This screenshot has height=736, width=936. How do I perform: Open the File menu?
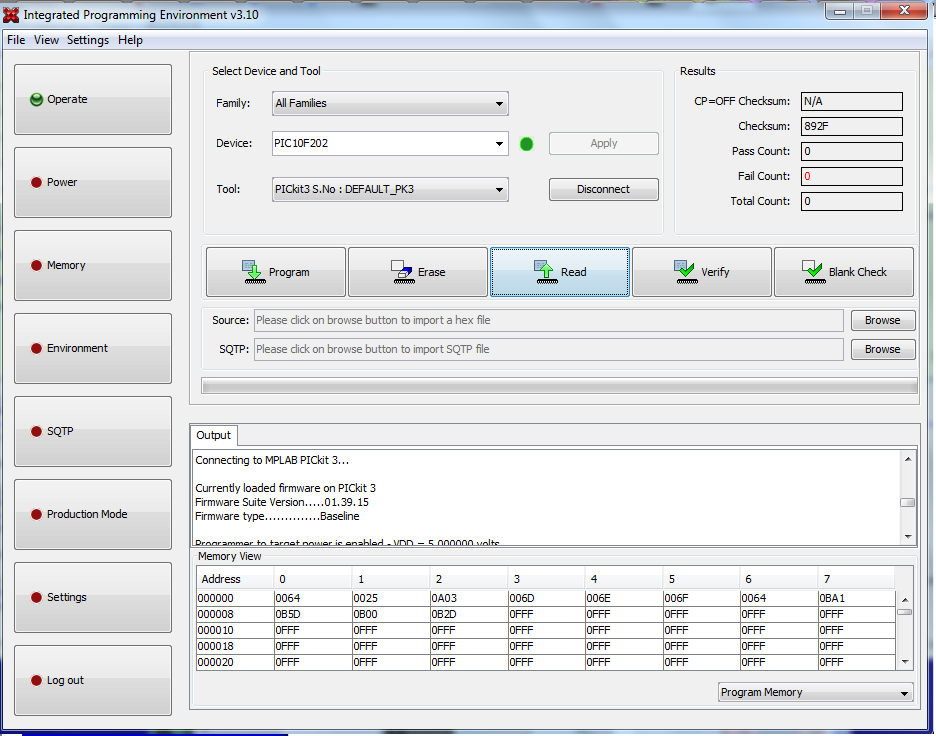16,40
